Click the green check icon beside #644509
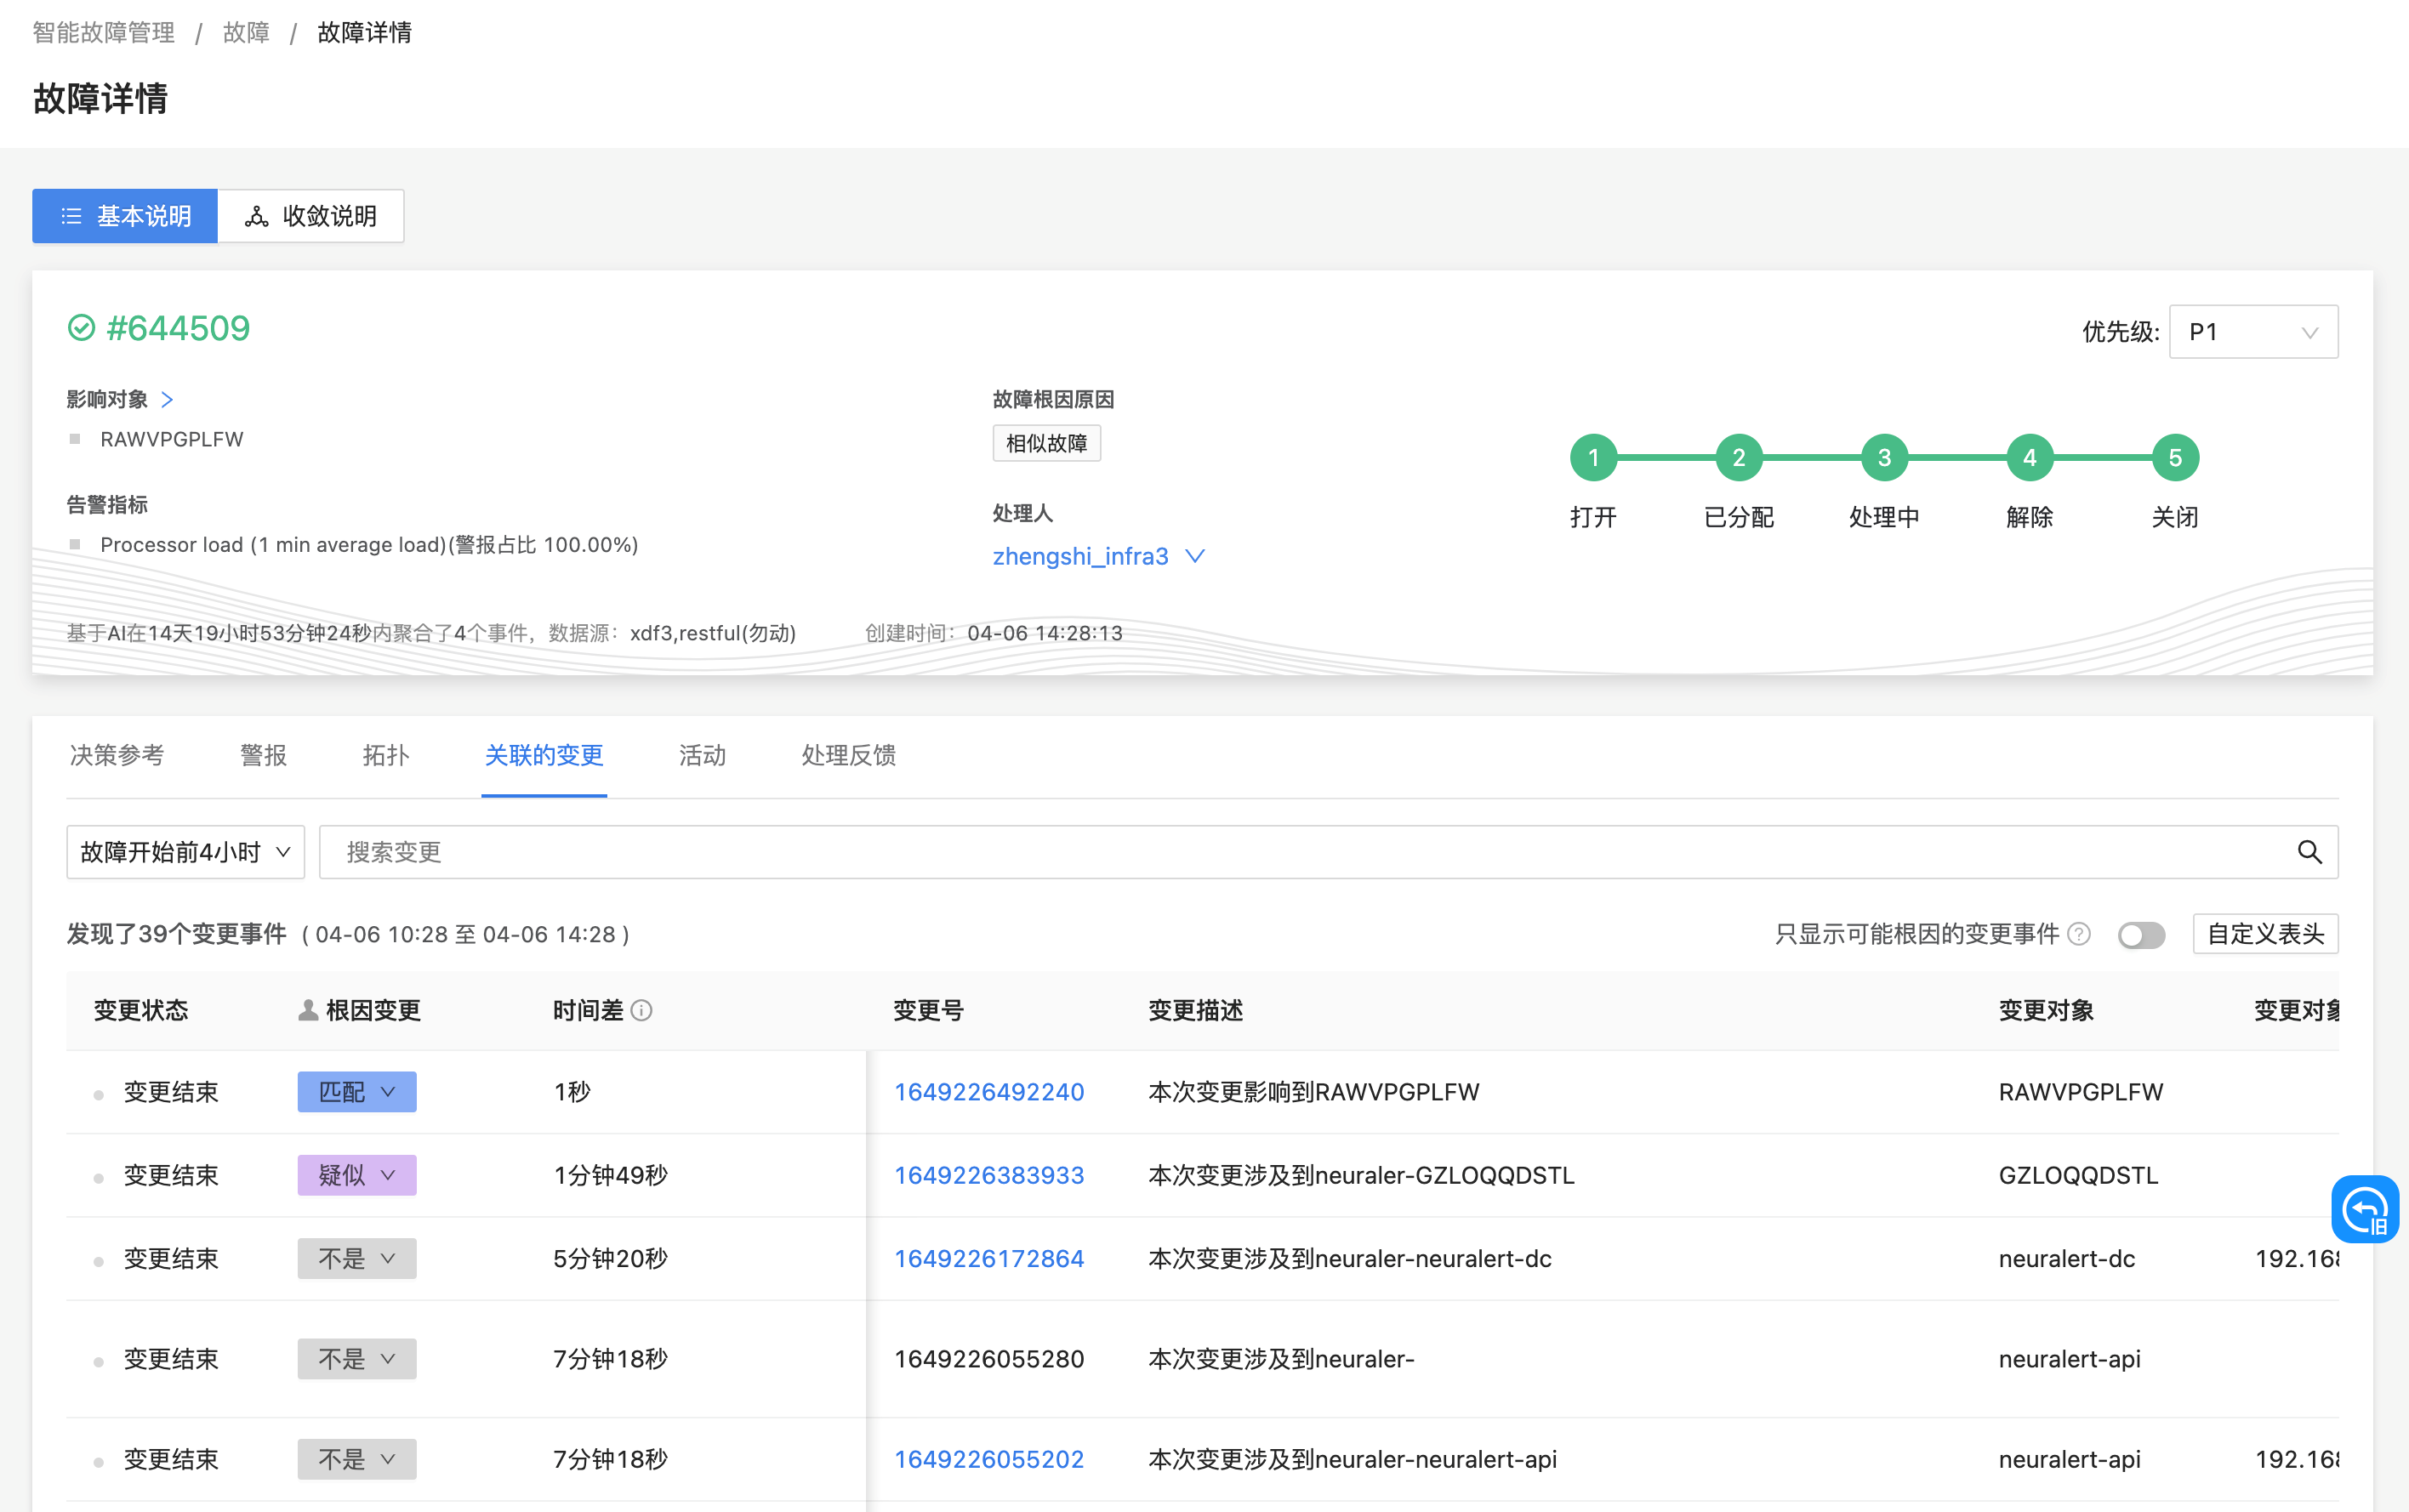The image size is (2409, 1512). (81, 328)
